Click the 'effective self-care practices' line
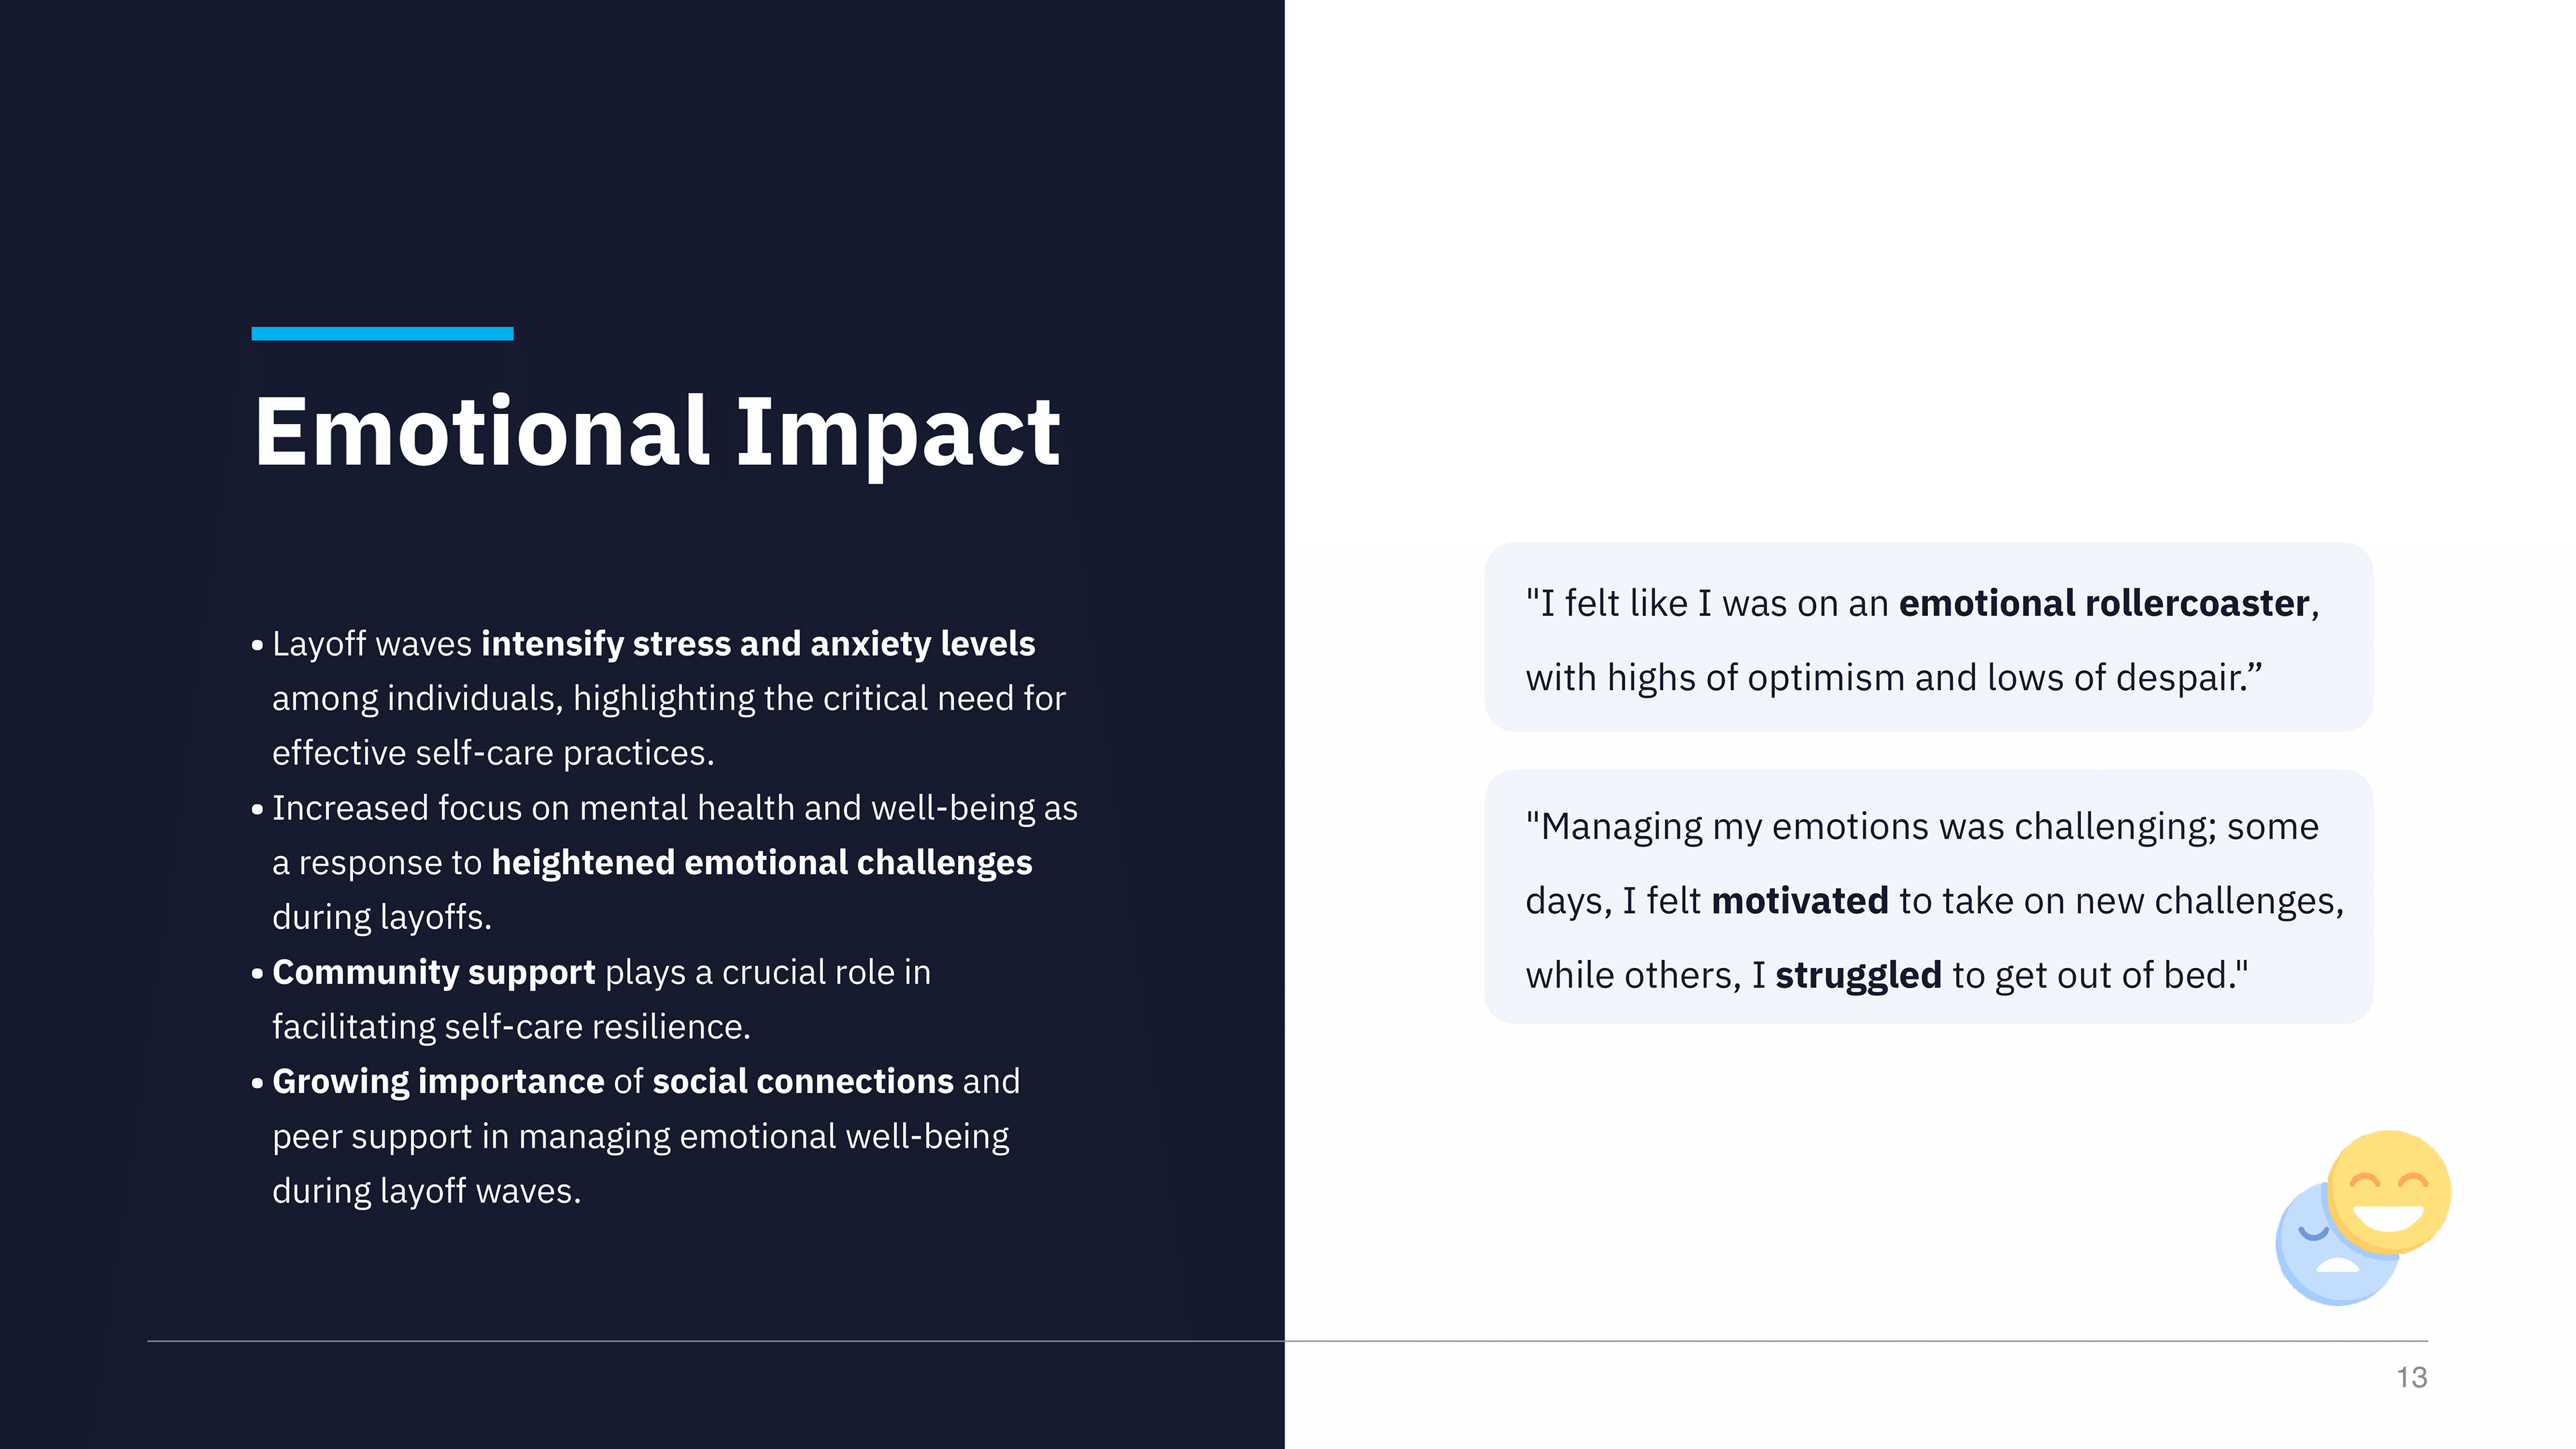 pos(493,753)
